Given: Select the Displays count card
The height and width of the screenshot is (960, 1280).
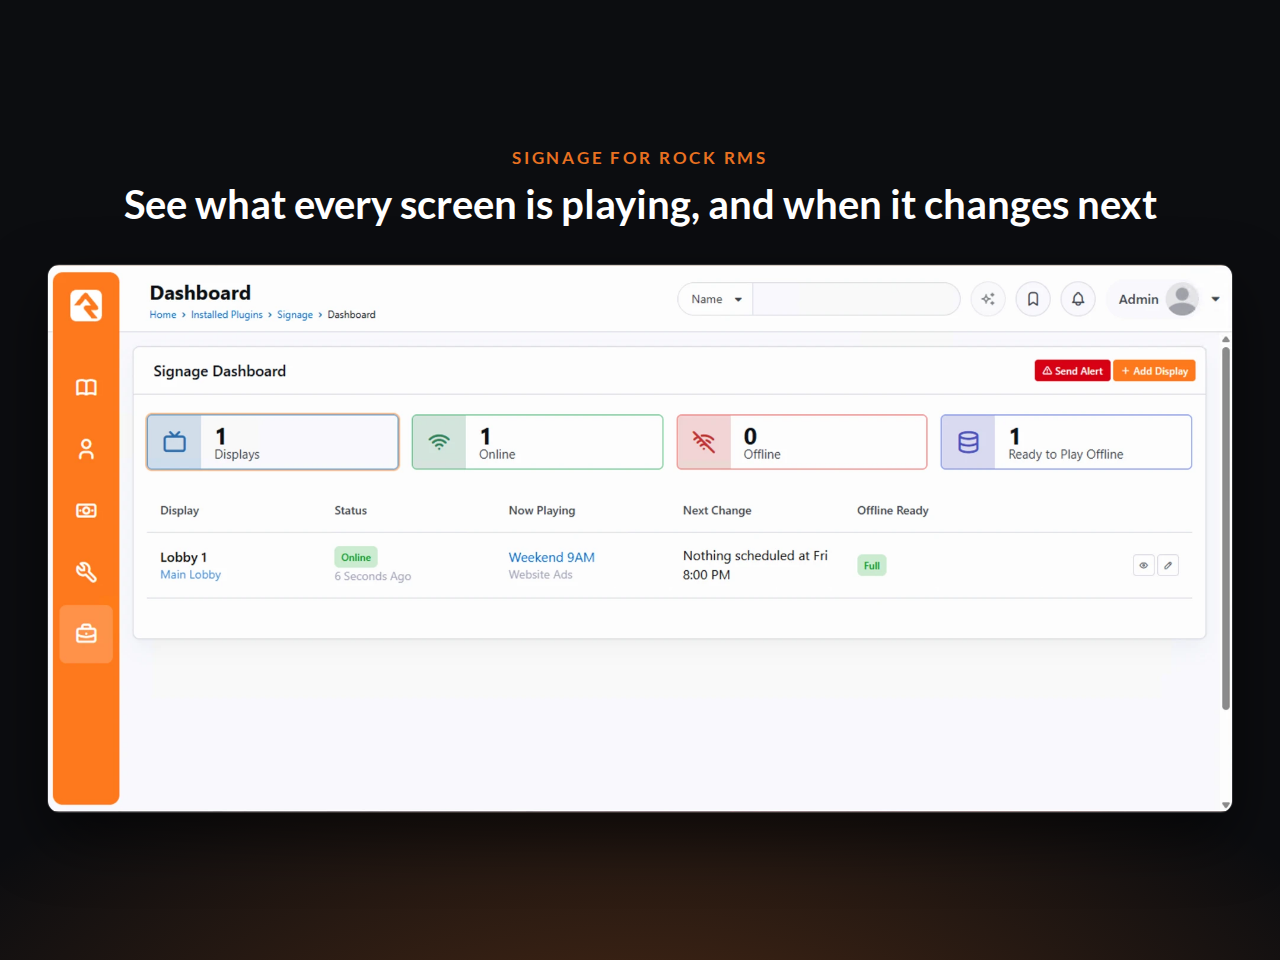Looking at the screenshot, I should click(x=273, y=442).
